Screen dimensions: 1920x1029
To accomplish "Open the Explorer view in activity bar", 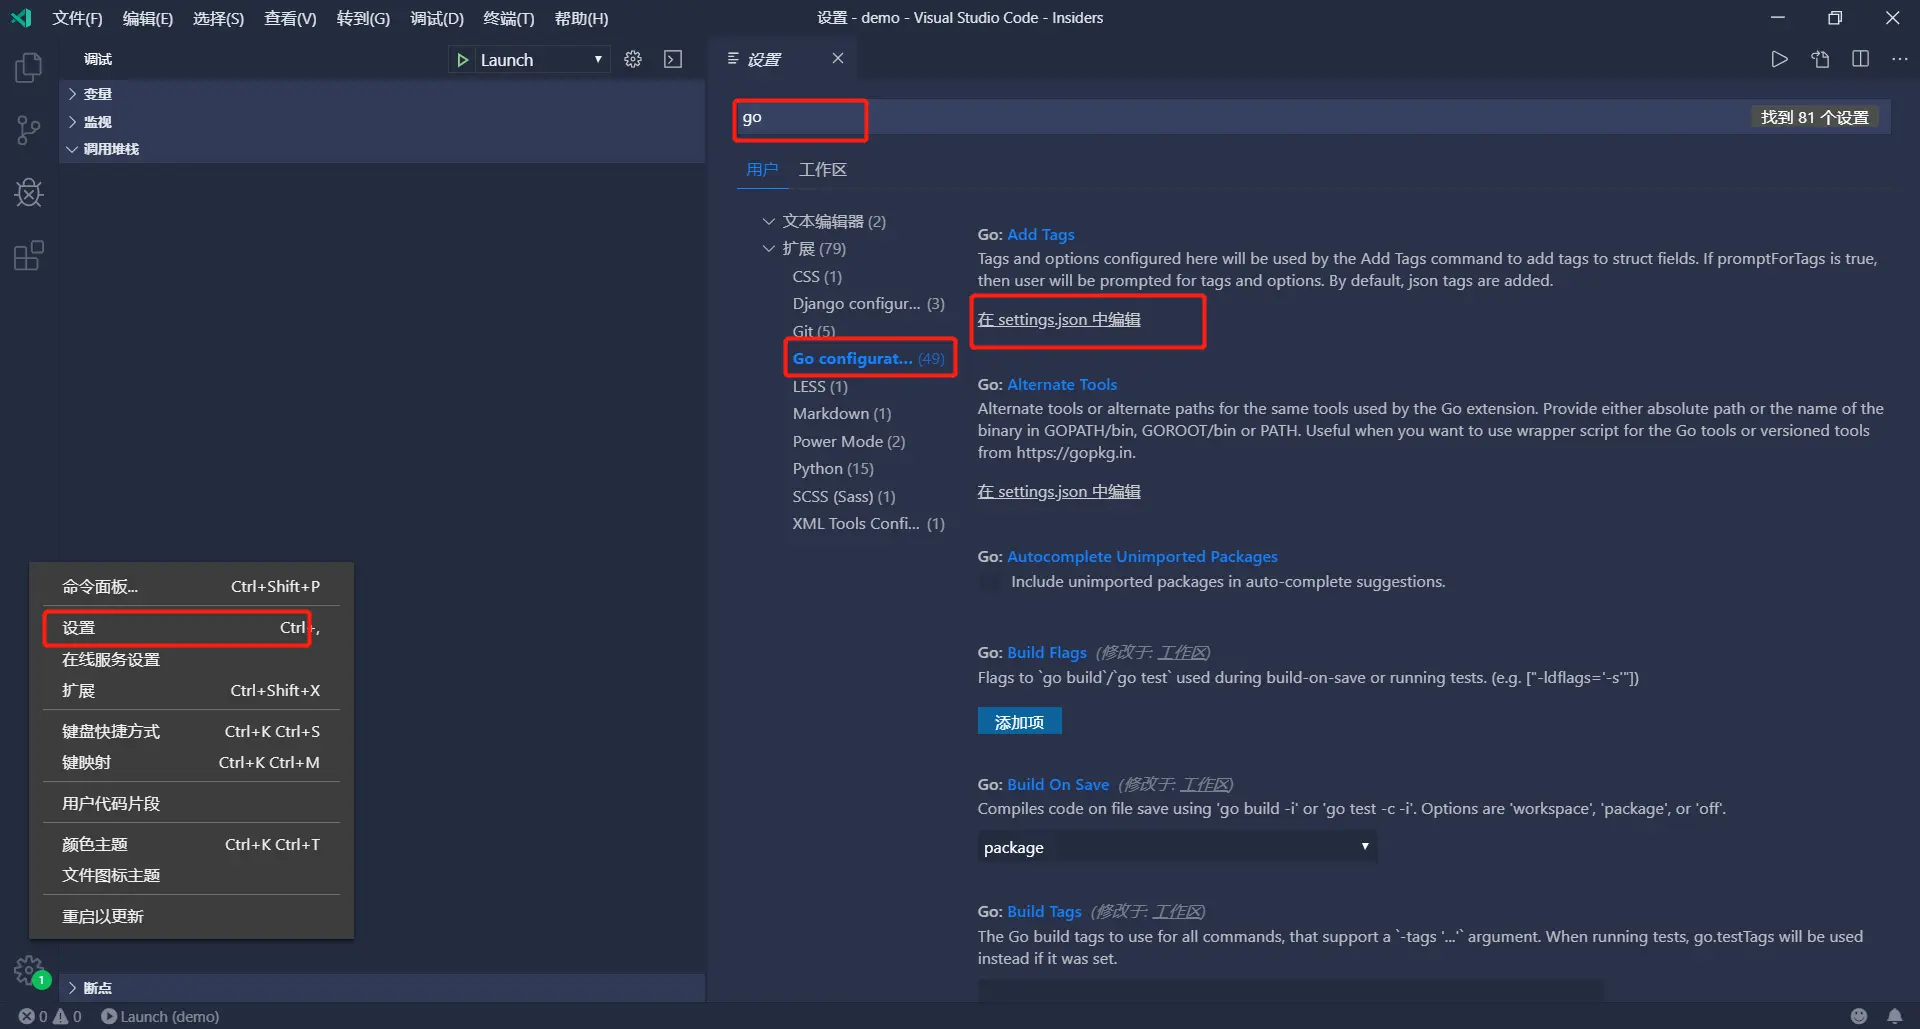I will pyautogui.click(x=29, y=68).
